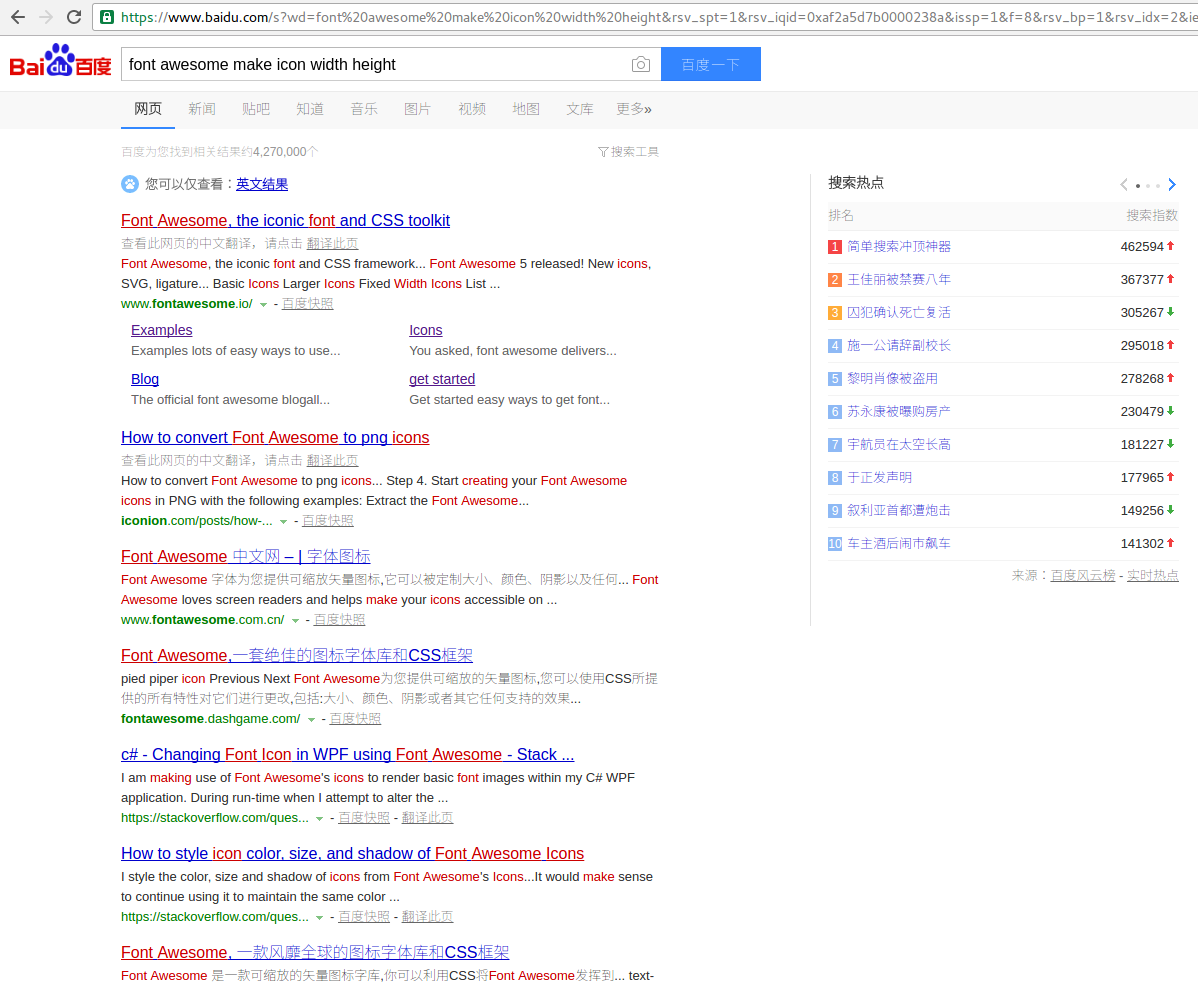Click inside the search input field
The width and height of the screenshot is (1198, 984).
click(380, 63)
